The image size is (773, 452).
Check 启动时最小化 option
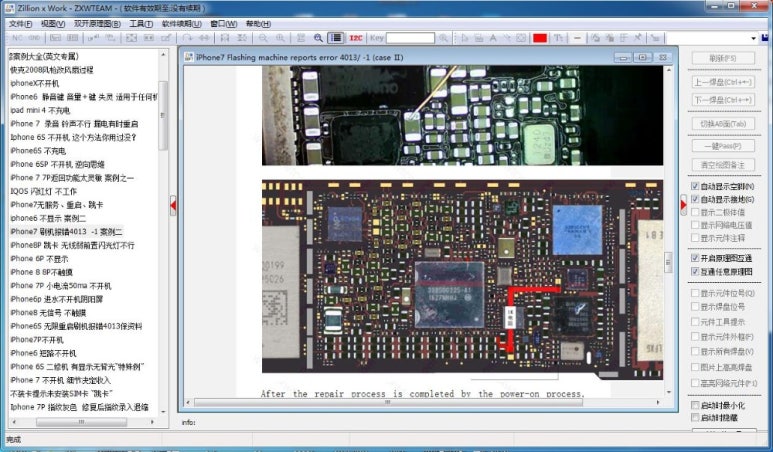[x=695, y=405]
